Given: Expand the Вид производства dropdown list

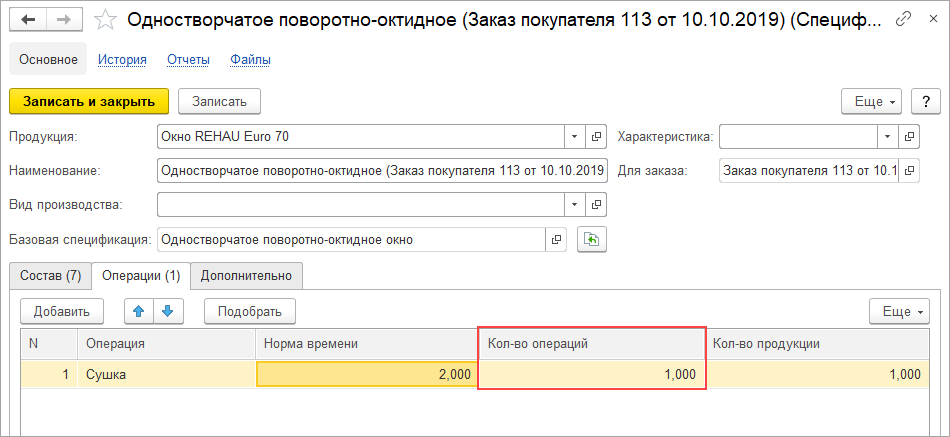Looking at the screenshot, I should 574,204.
